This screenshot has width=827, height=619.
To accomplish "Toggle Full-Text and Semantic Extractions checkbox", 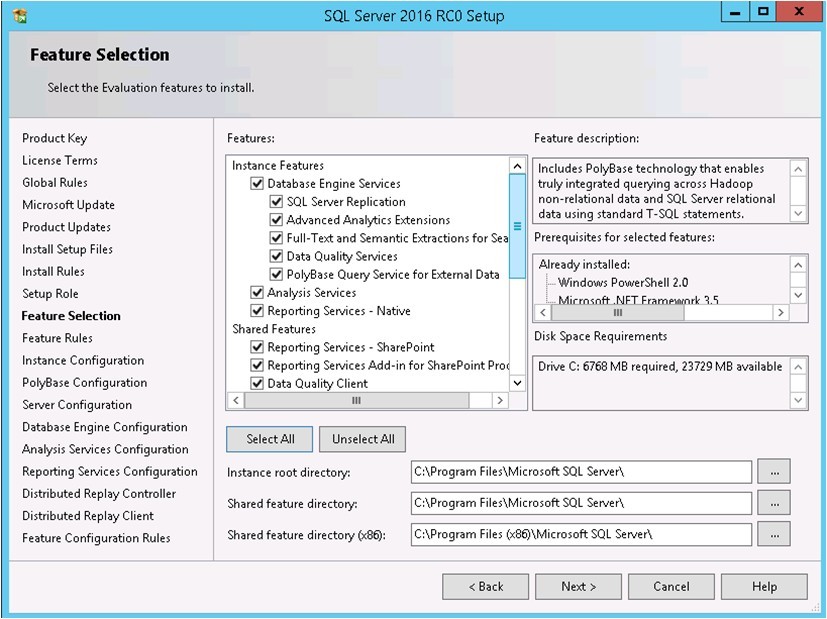I will 276,238.
